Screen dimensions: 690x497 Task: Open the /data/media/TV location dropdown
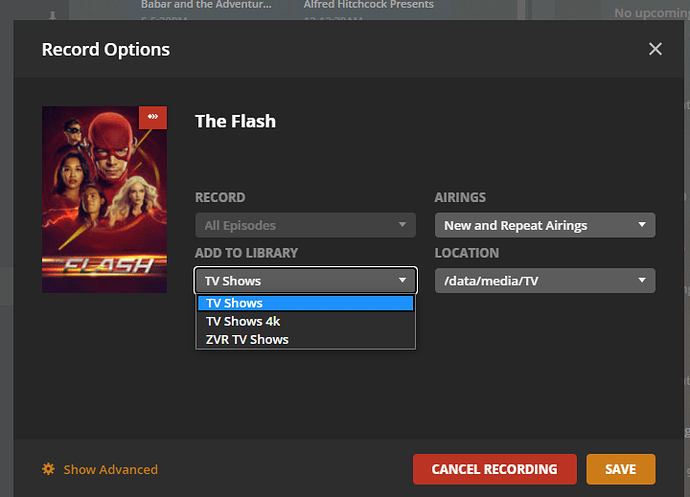pos(545,280)
